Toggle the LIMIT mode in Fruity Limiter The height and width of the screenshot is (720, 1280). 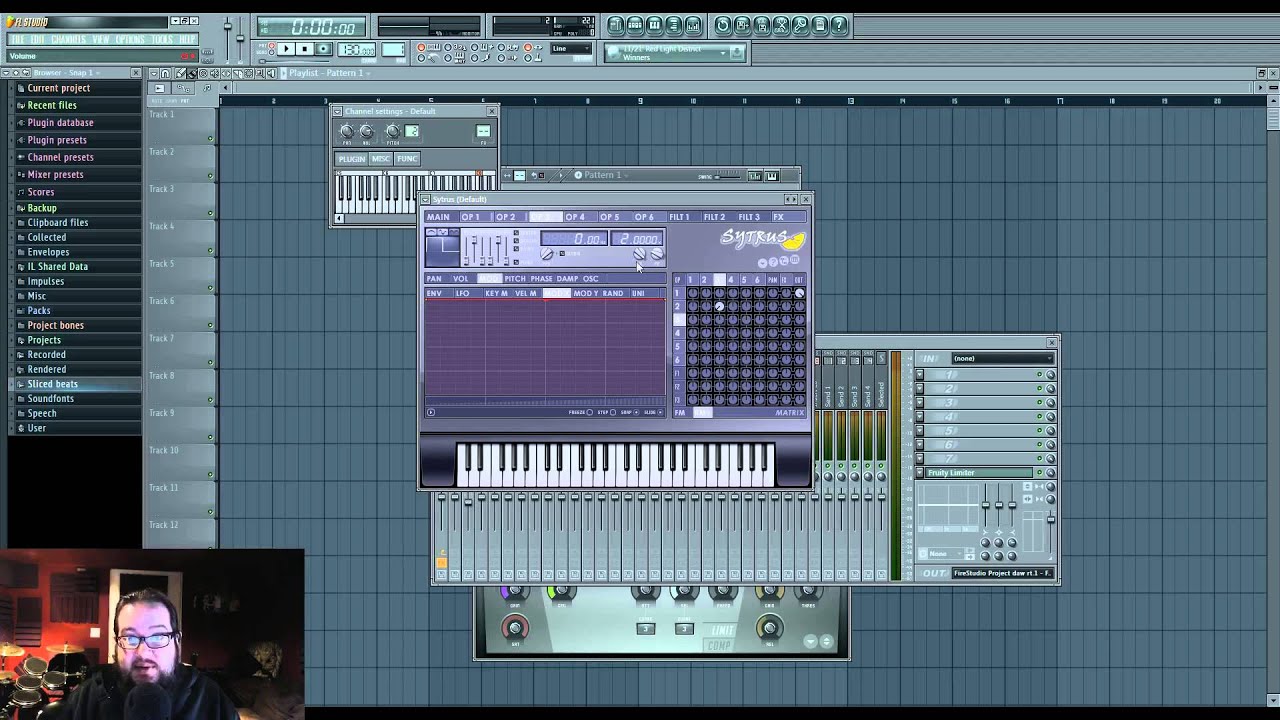(x=723, y=630)
